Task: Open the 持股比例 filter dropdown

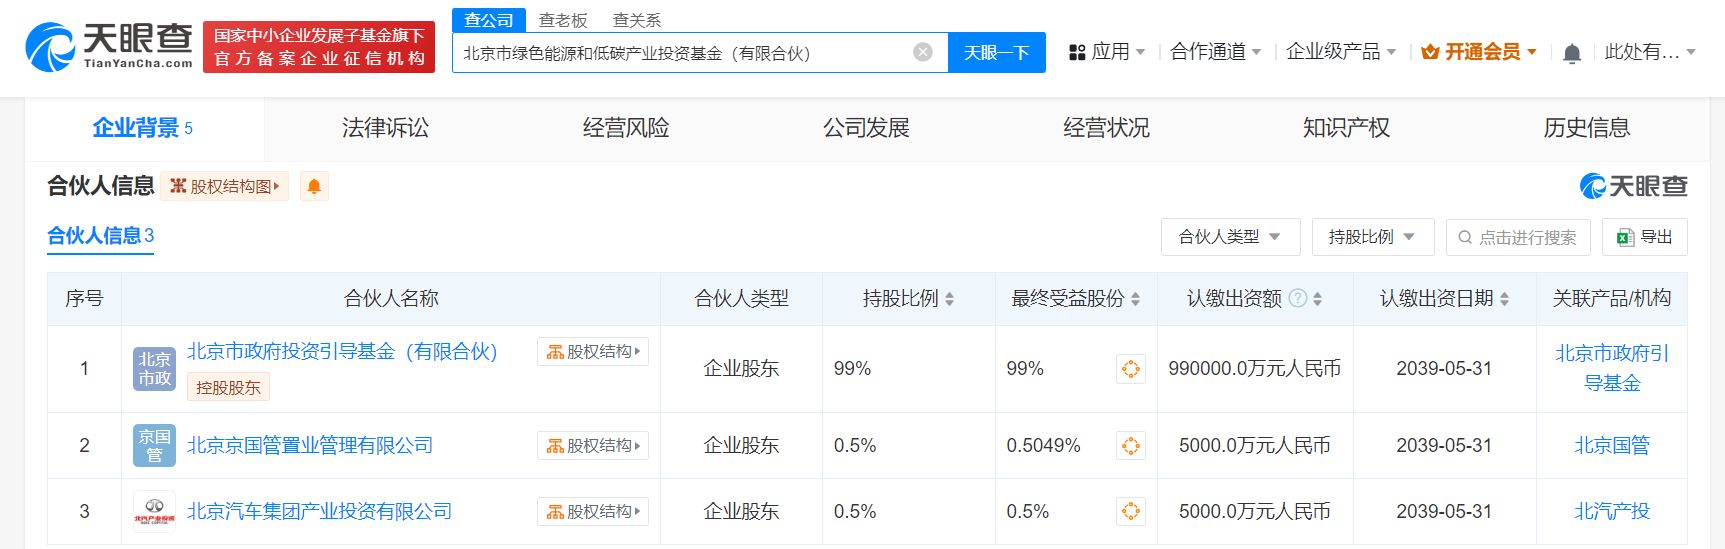Action: coord(1372,237)
